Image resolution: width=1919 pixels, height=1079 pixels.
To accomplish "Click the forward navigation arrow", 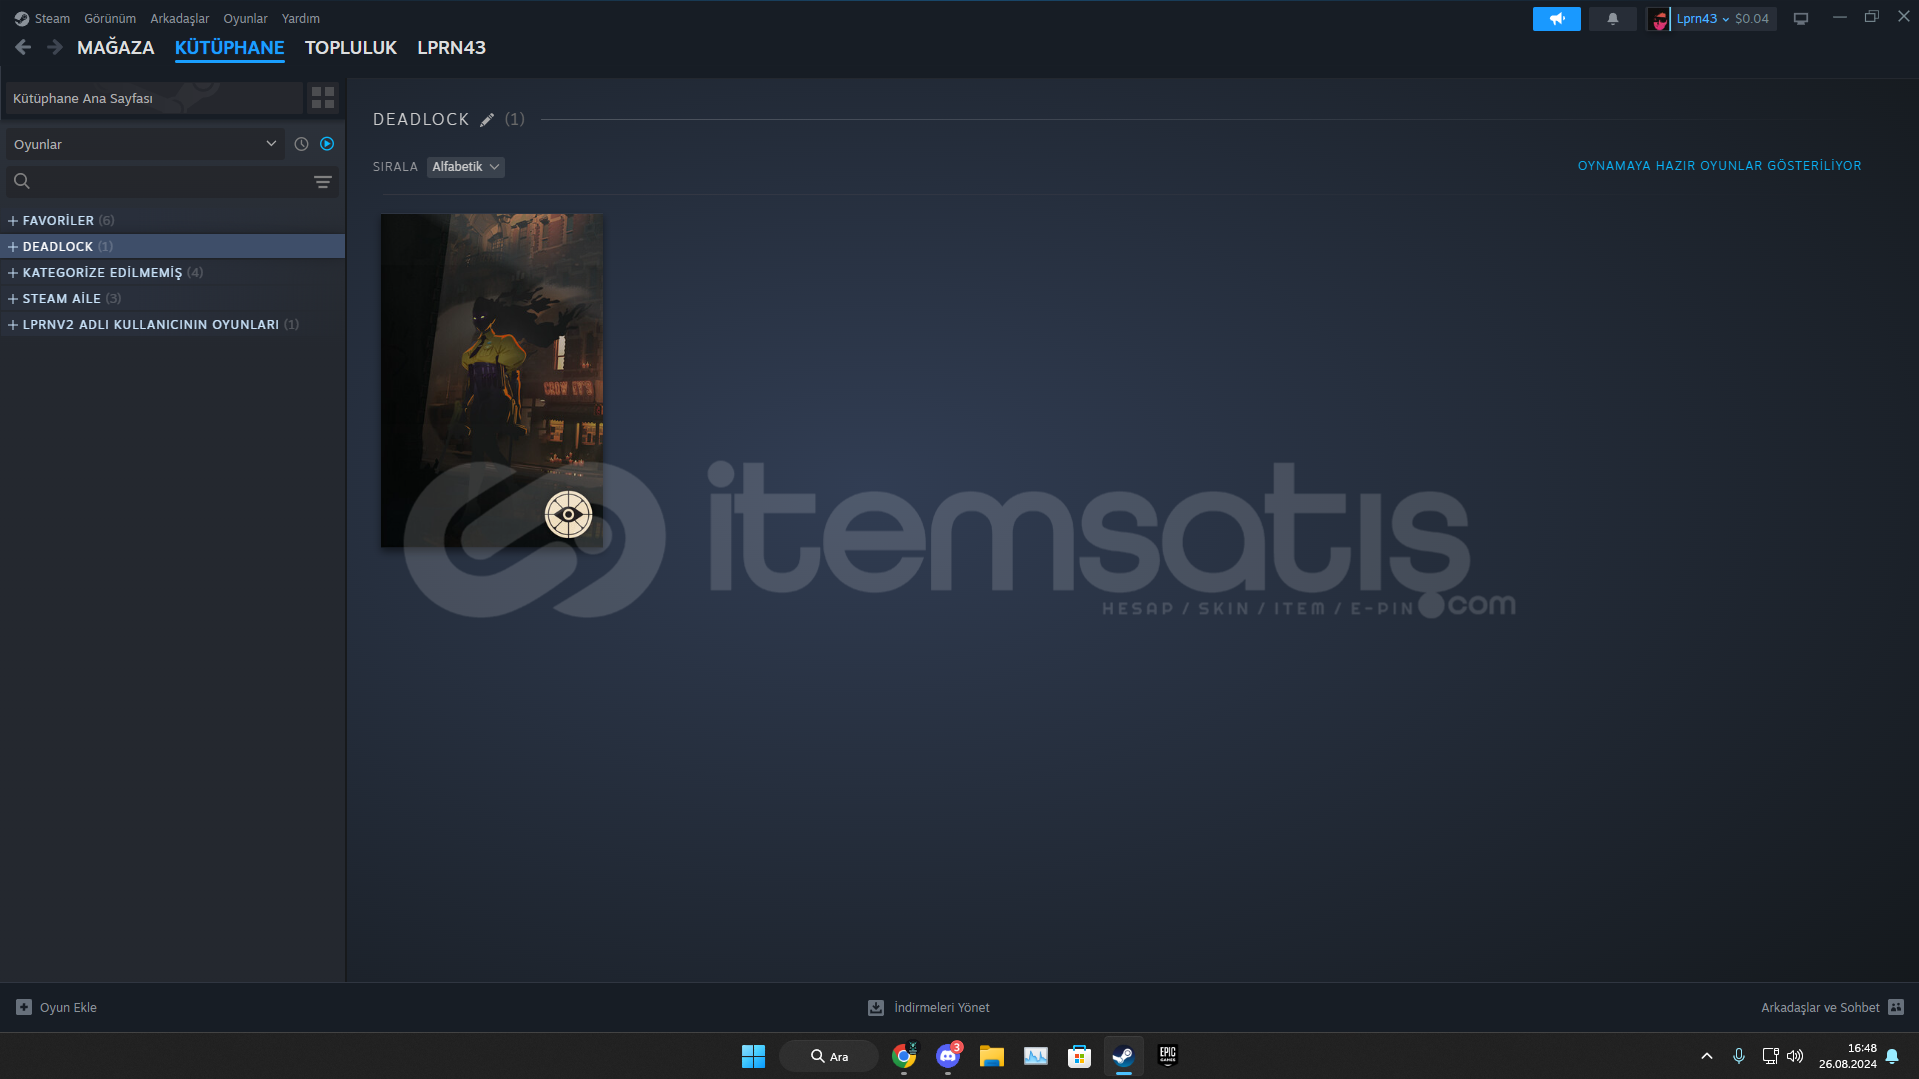I will [x=55, y=47].
